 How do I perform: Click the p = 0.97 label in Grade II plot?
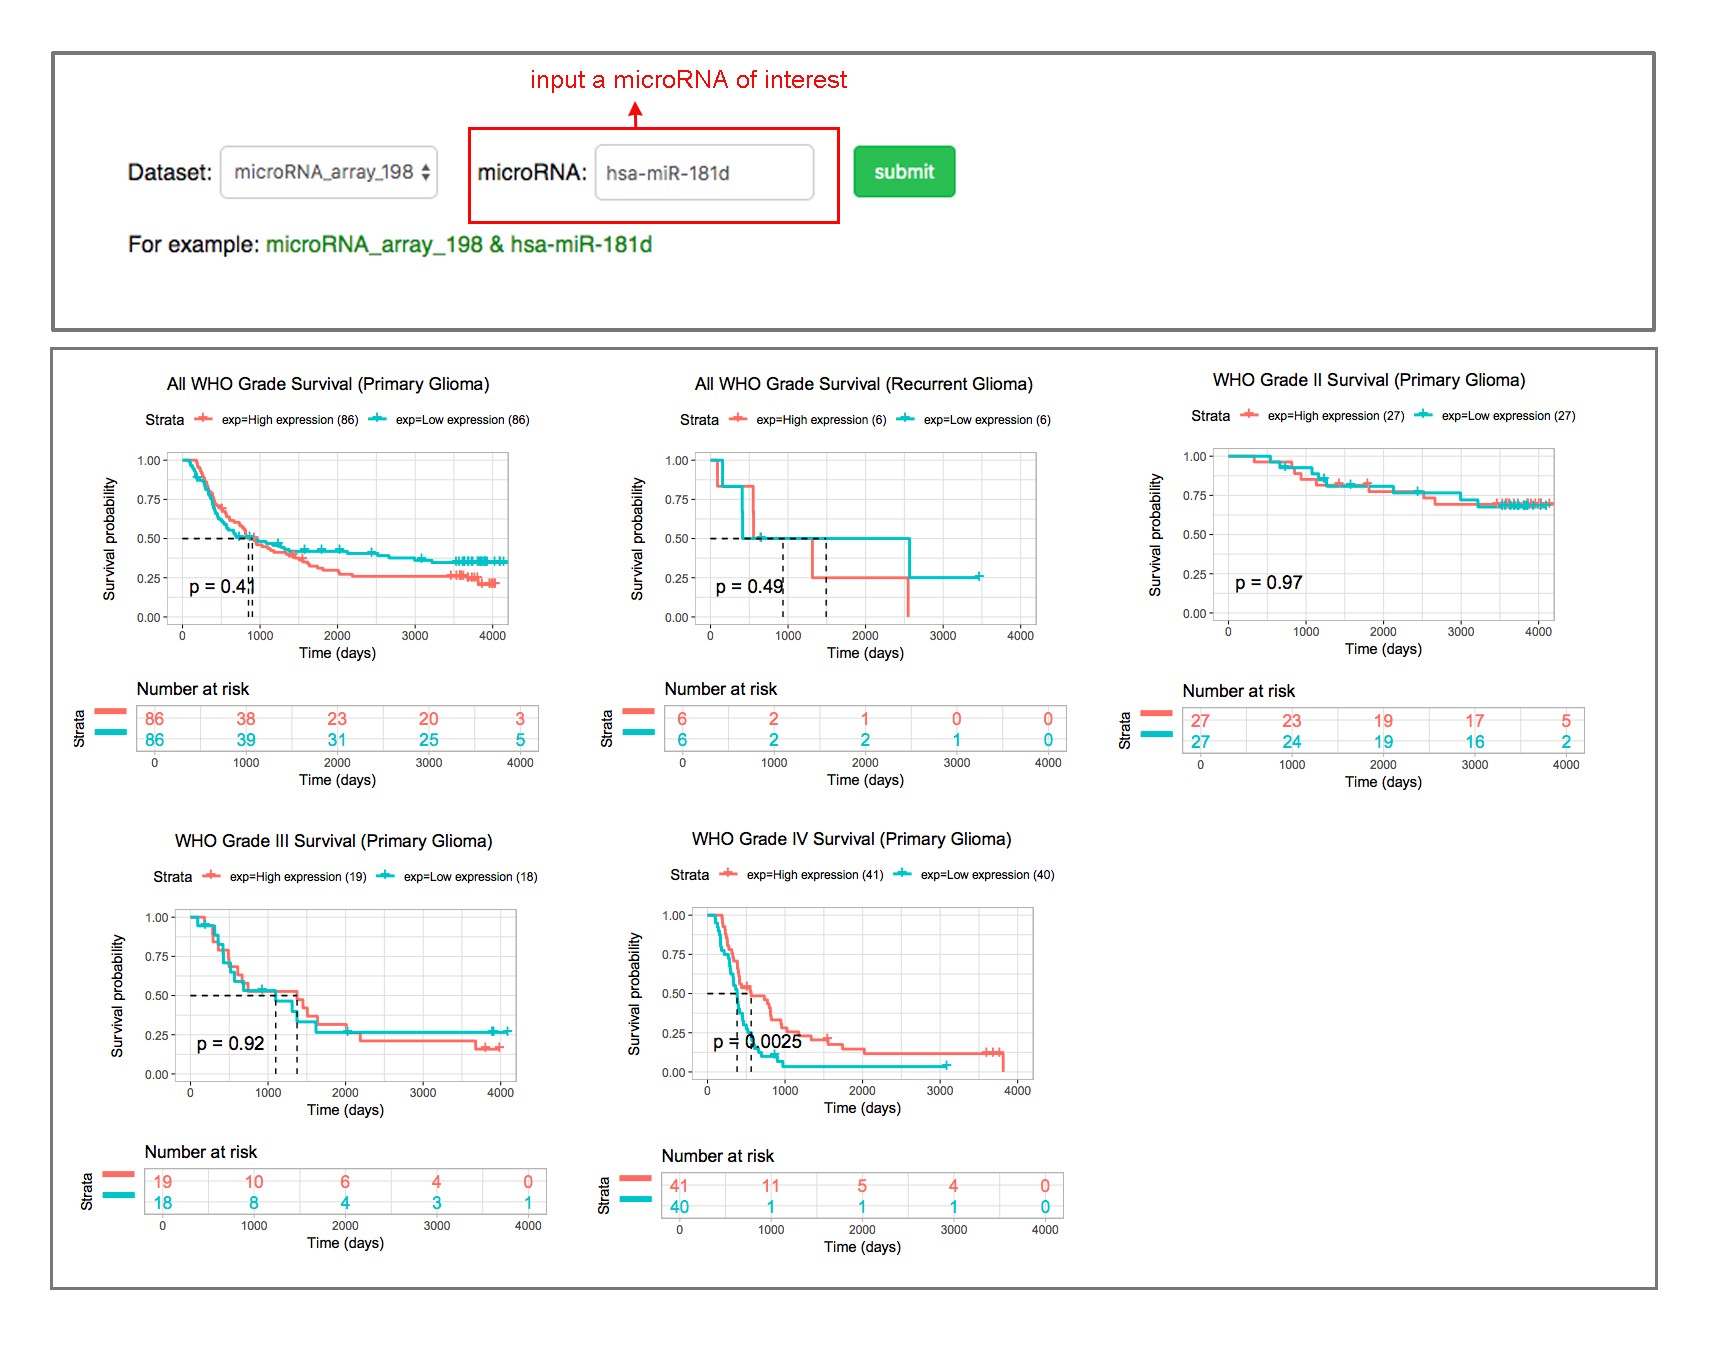[1268, 583]
